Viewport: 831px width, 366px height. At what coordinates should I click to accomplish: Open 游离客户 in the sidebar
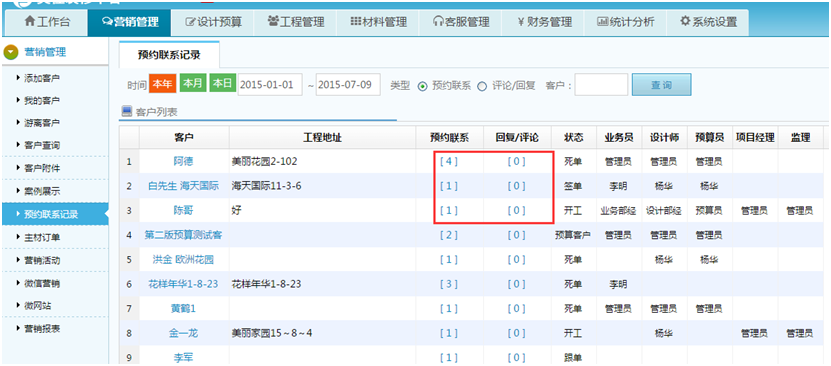pos(41,122)
